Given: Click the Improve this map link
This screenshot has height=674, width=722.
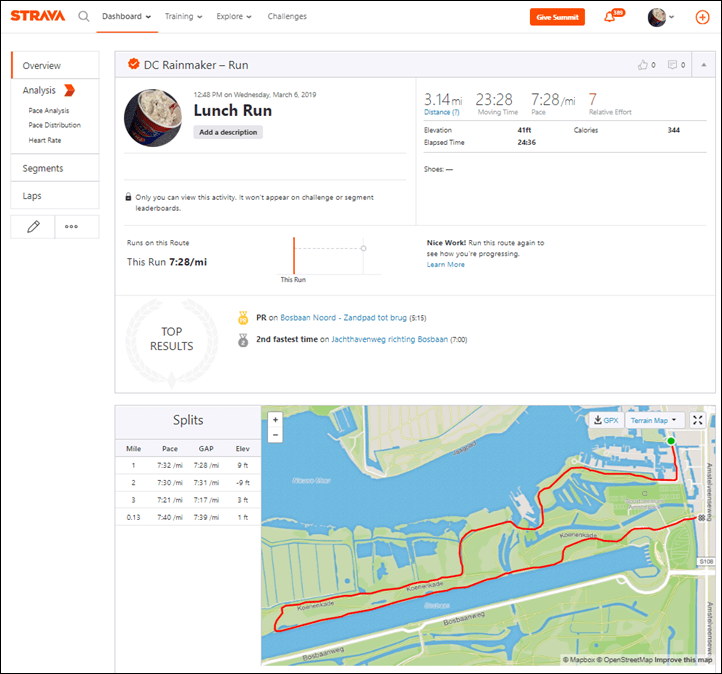Looking at the screenshot, I should click(x=683, y=660).
